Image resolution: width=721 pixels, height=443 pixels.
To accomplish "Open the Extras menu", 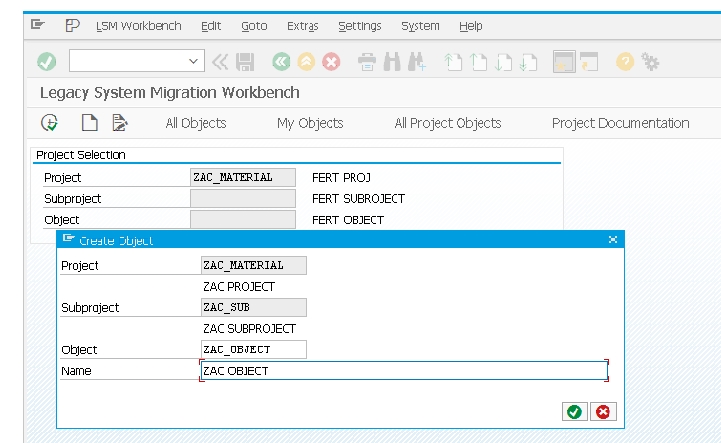I will 303,26.
